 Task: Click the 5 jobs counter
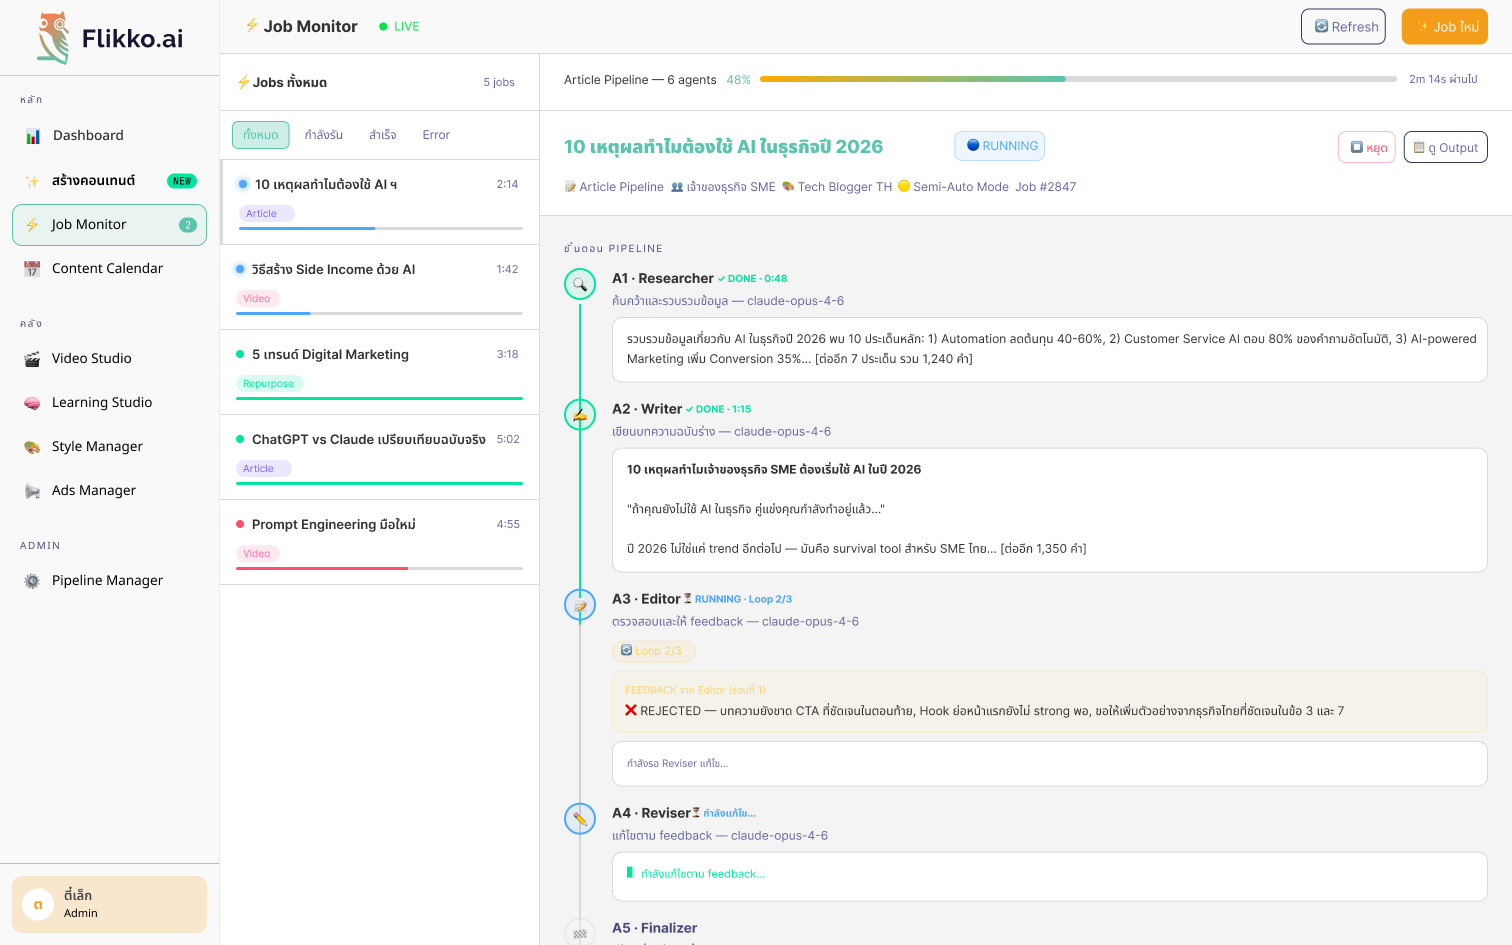499,82
